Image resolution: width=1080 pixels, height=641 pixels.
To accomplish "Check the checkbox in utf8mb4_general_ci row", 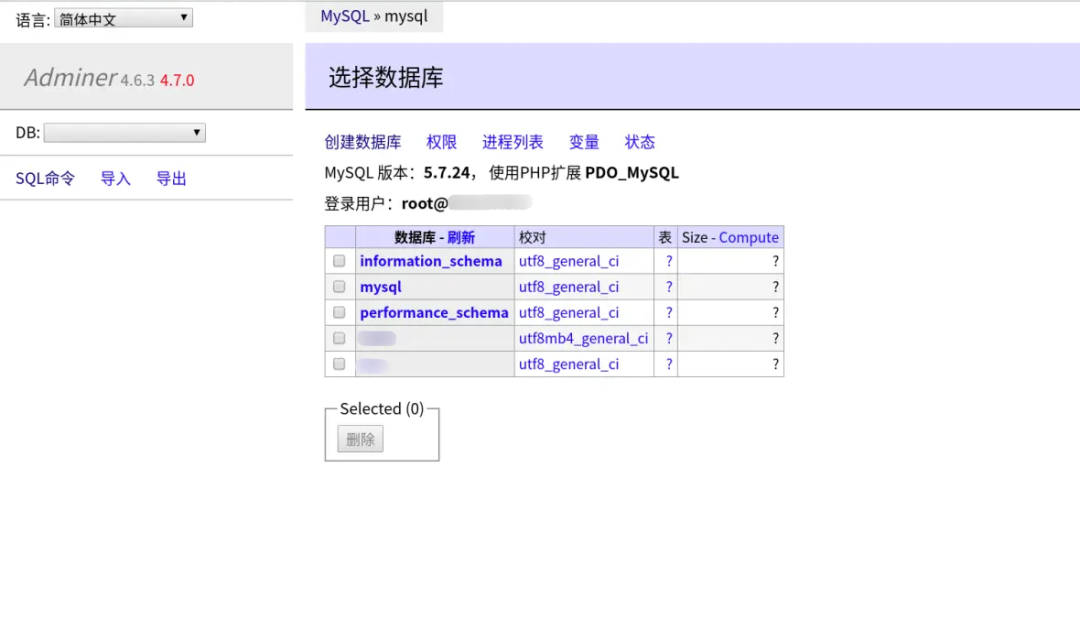I will 339,338.
